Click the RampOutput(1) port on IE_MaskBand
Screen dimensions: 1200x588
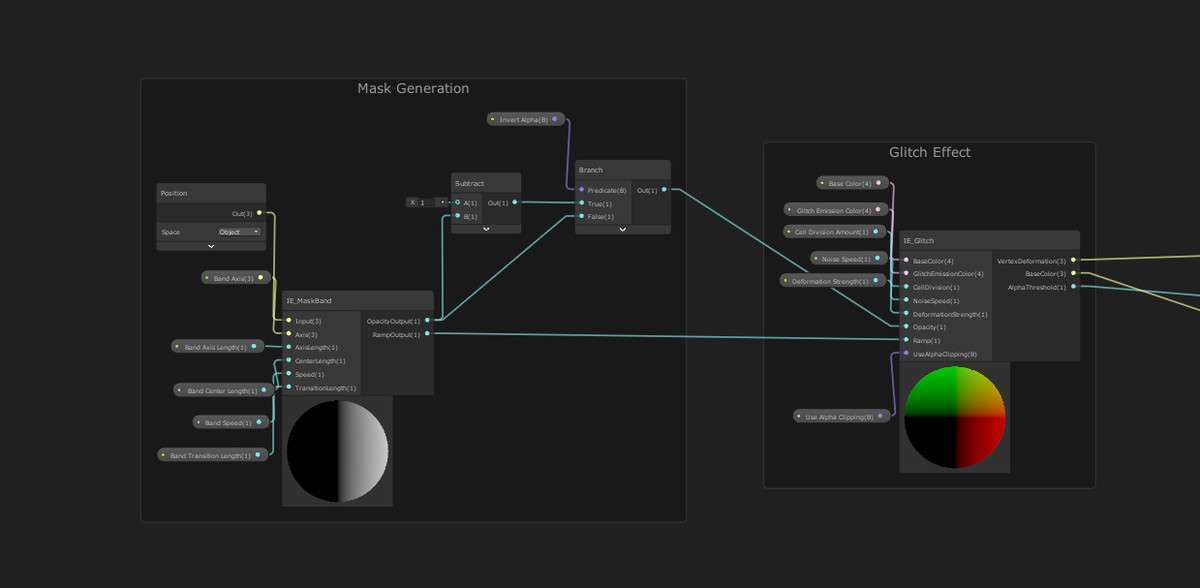tap(427, 334)
